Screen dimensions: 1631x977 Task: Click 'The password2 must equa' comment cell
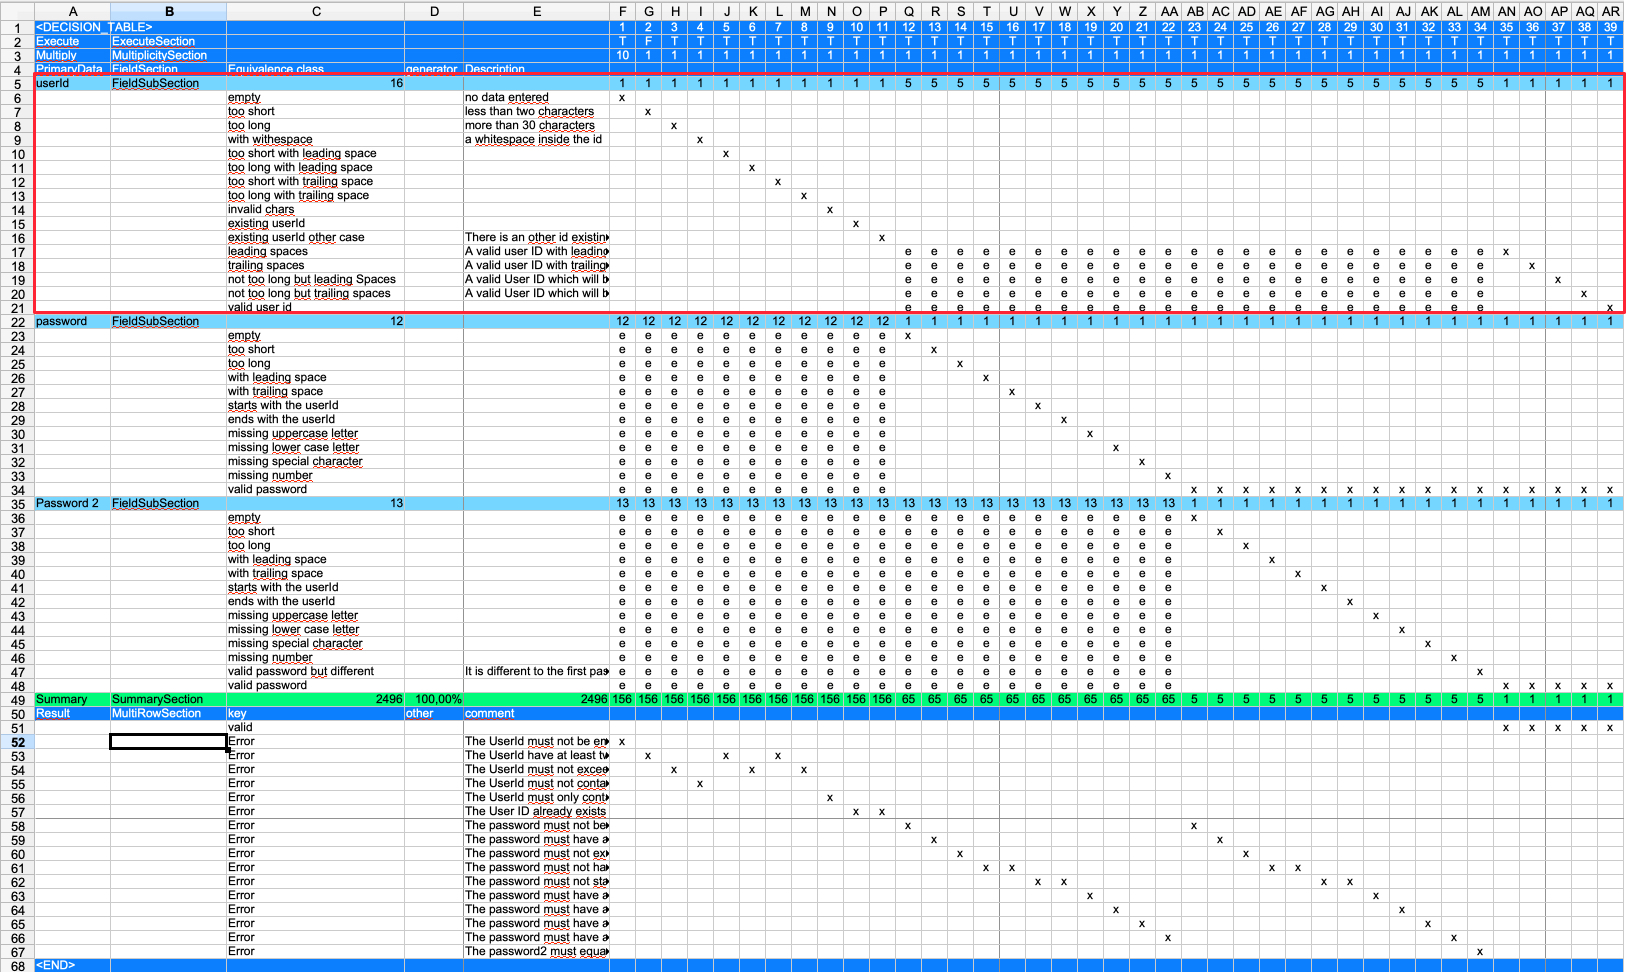click(x=536, y=951)
